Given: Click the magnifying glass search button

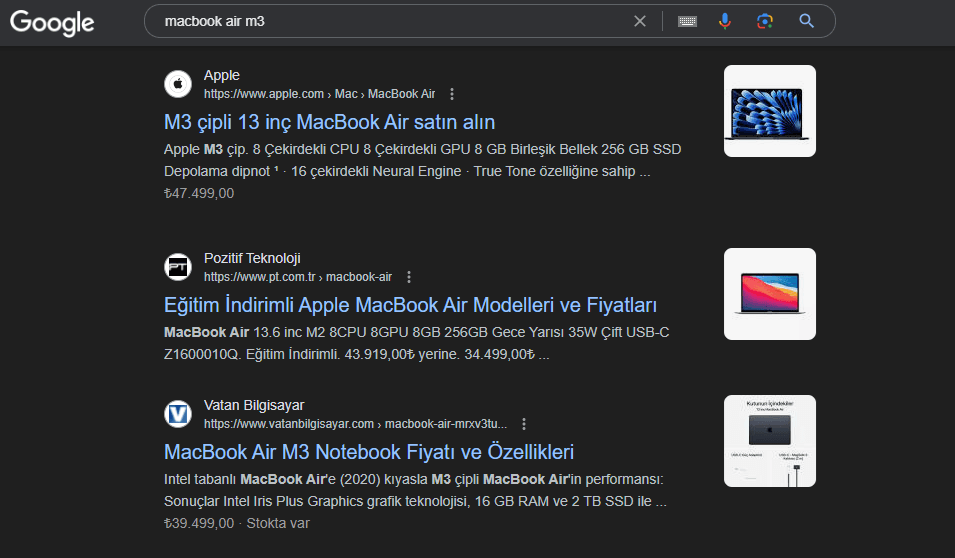Looking at the screenshot, I should [806, 21].
